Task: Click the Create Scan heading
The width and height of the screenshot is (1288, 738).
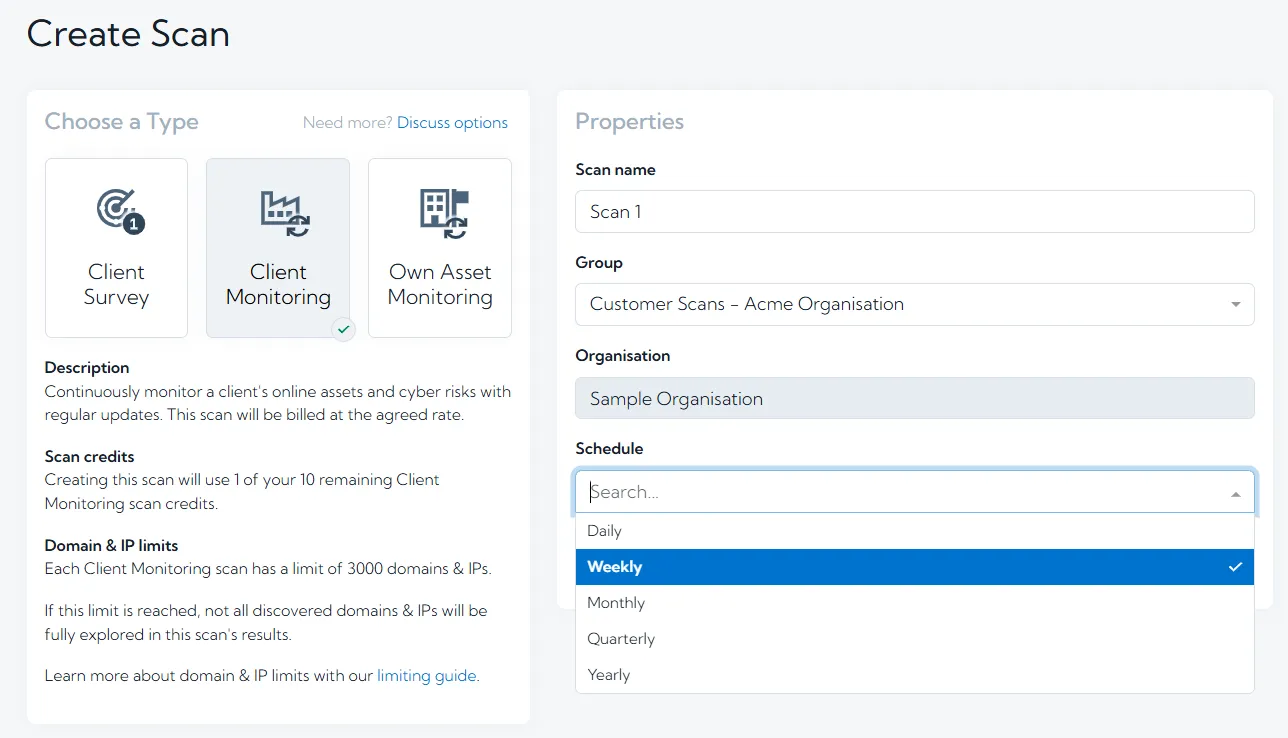Action: [128, 34]
